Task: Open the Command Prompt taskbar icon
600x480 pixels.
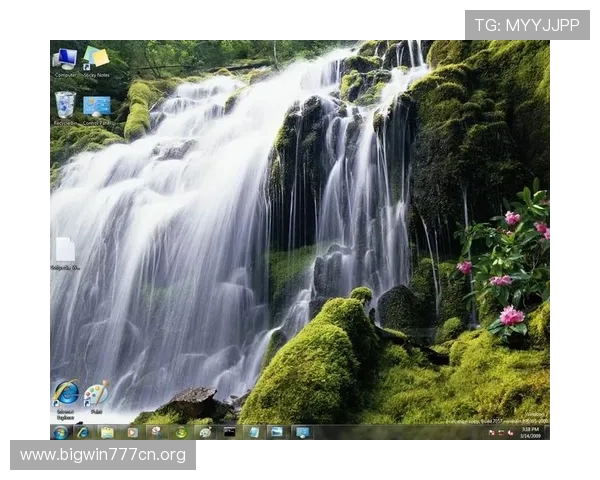Action: 229,432
